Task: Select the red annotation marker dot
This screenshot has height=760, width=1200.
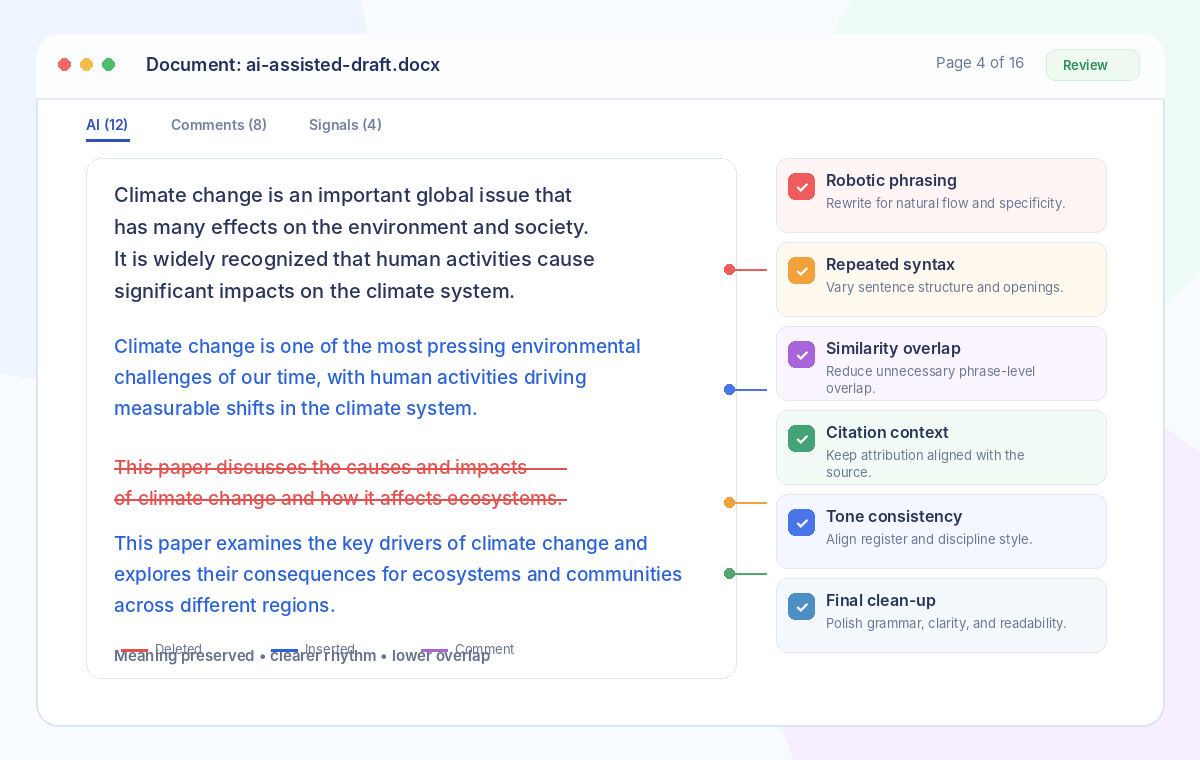Action: 729,270
